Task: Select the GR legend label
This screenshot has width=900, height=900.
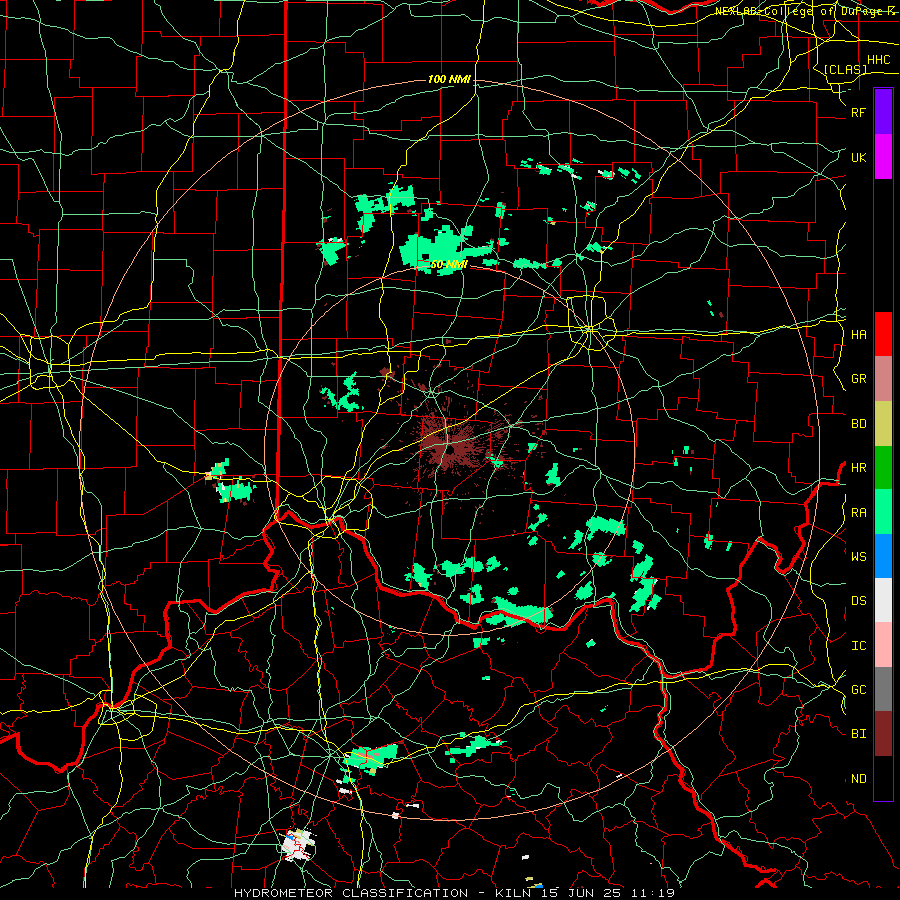Action: (858, 379)
